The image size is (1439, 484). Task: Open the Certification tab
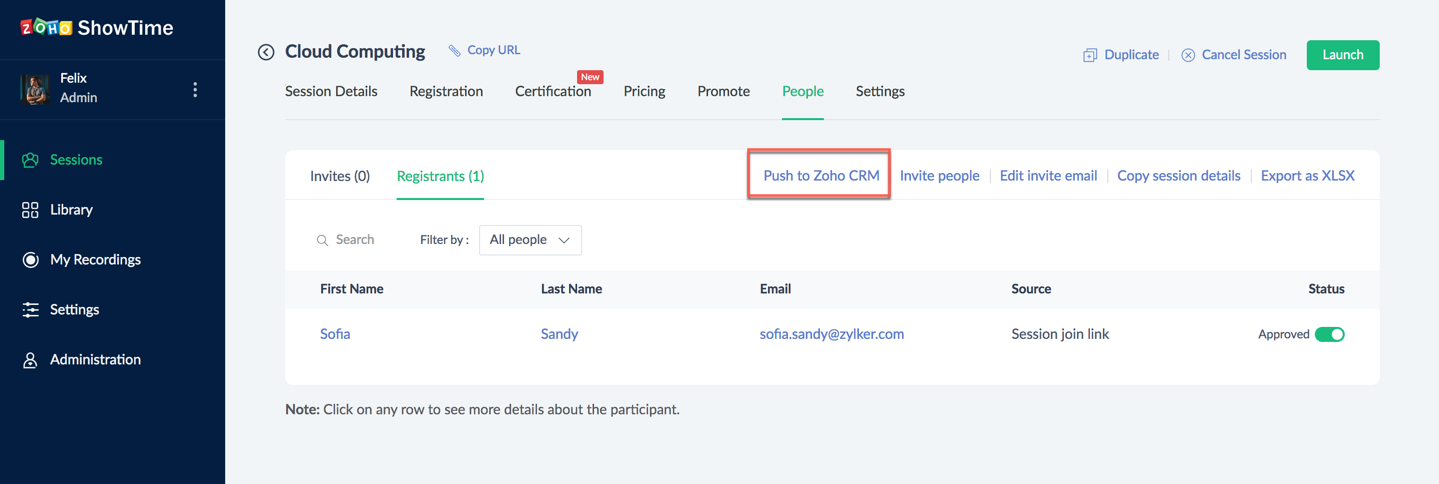553,91
